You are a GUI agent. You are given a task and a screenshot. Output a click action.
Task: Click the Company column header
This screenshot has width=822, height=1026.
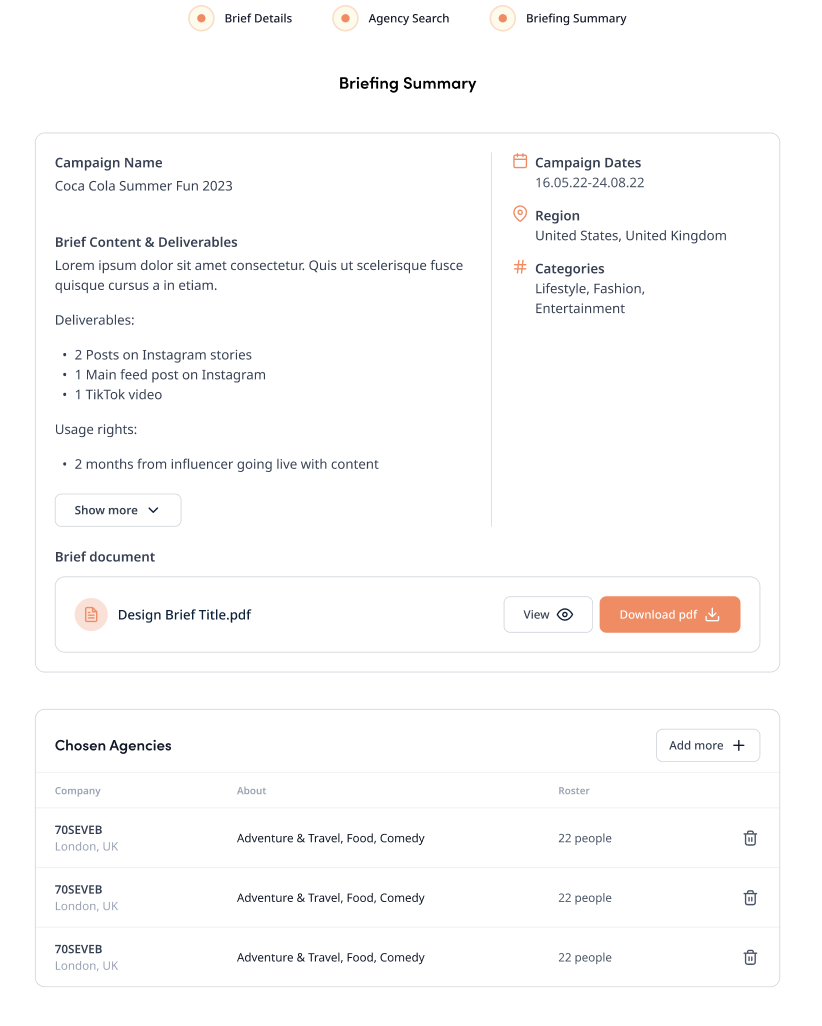point(78,790)
